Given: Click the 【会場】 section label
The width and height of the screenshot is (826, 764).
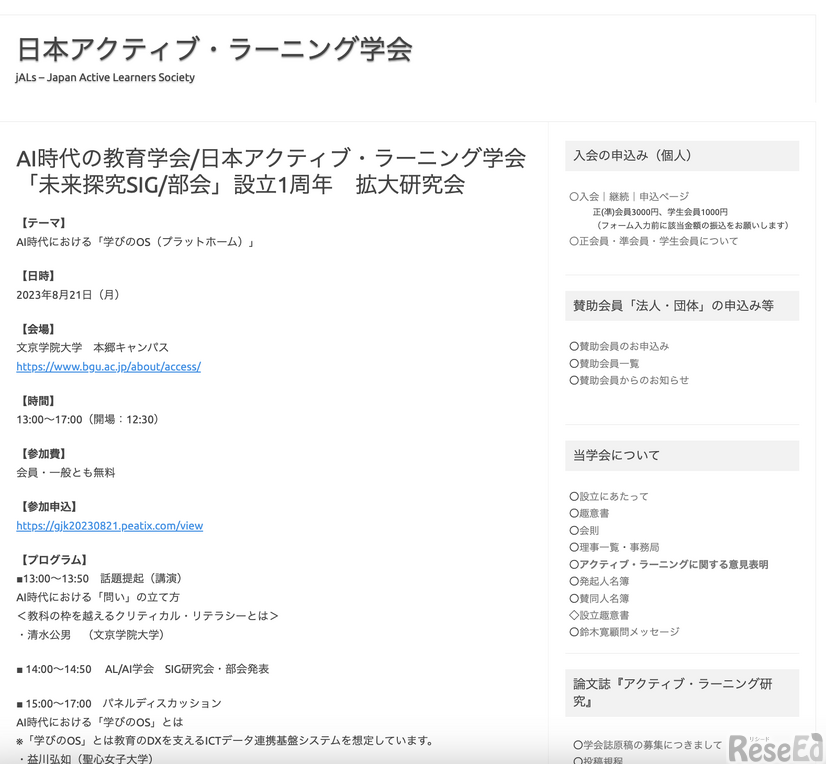Looking at the screenshot, I should [x=36, y=329].
